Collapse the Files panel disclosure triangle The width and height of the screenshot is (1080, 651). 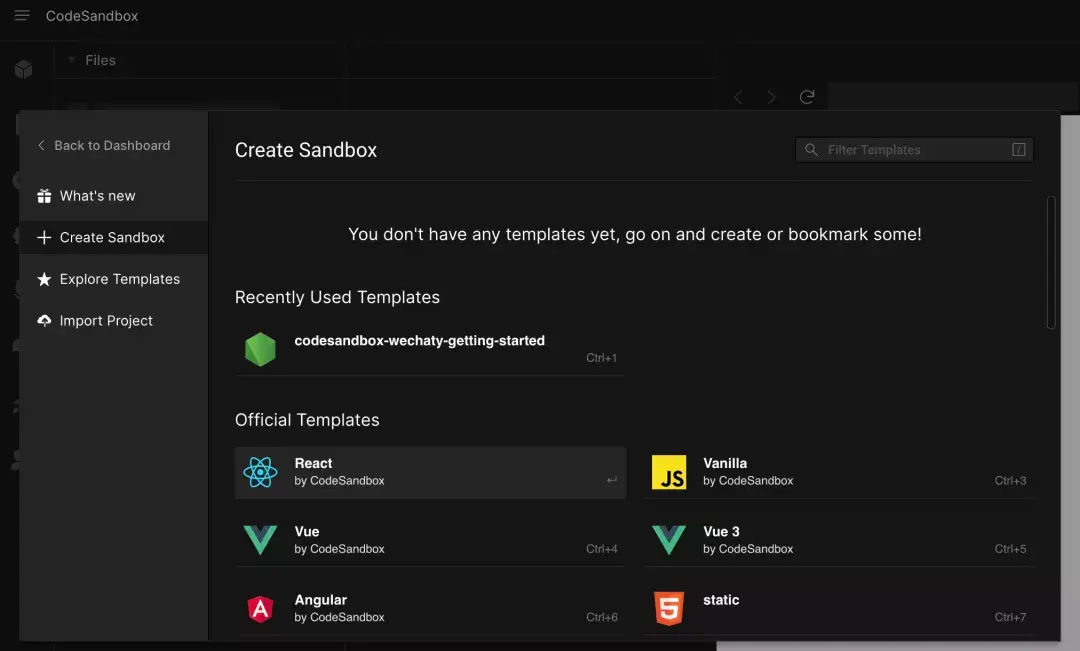click(x=71, y=60)
